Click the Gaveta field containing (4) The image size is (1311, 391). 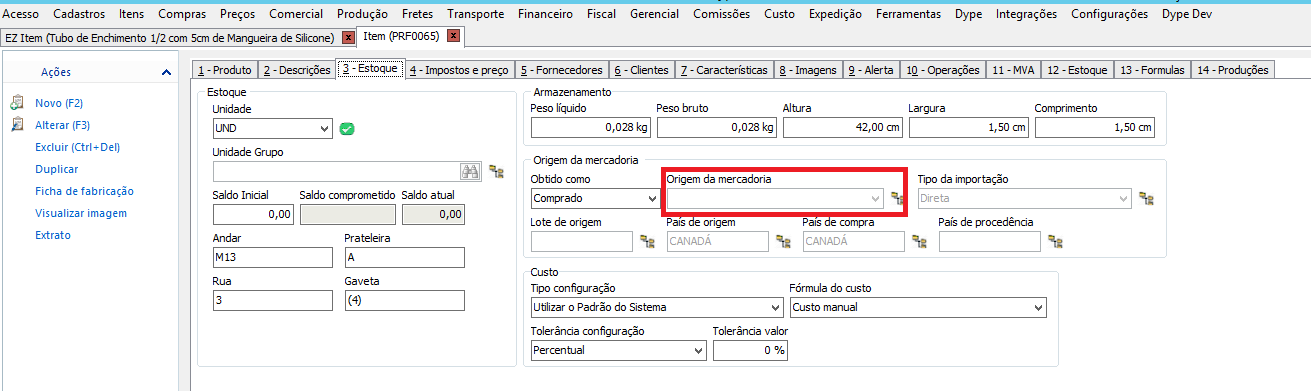pos(404,301)
